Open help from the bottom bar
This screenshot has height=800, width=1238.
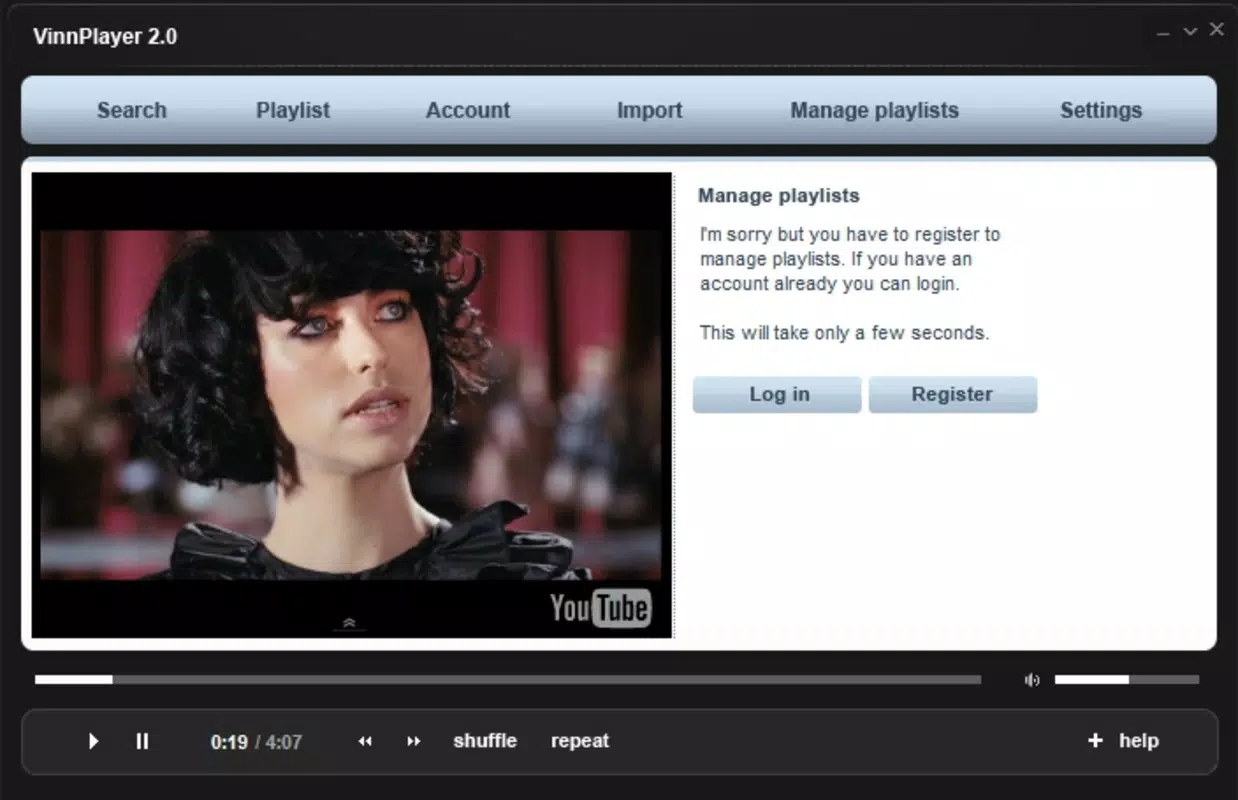pyautogui.click(x=1139, y=741)
